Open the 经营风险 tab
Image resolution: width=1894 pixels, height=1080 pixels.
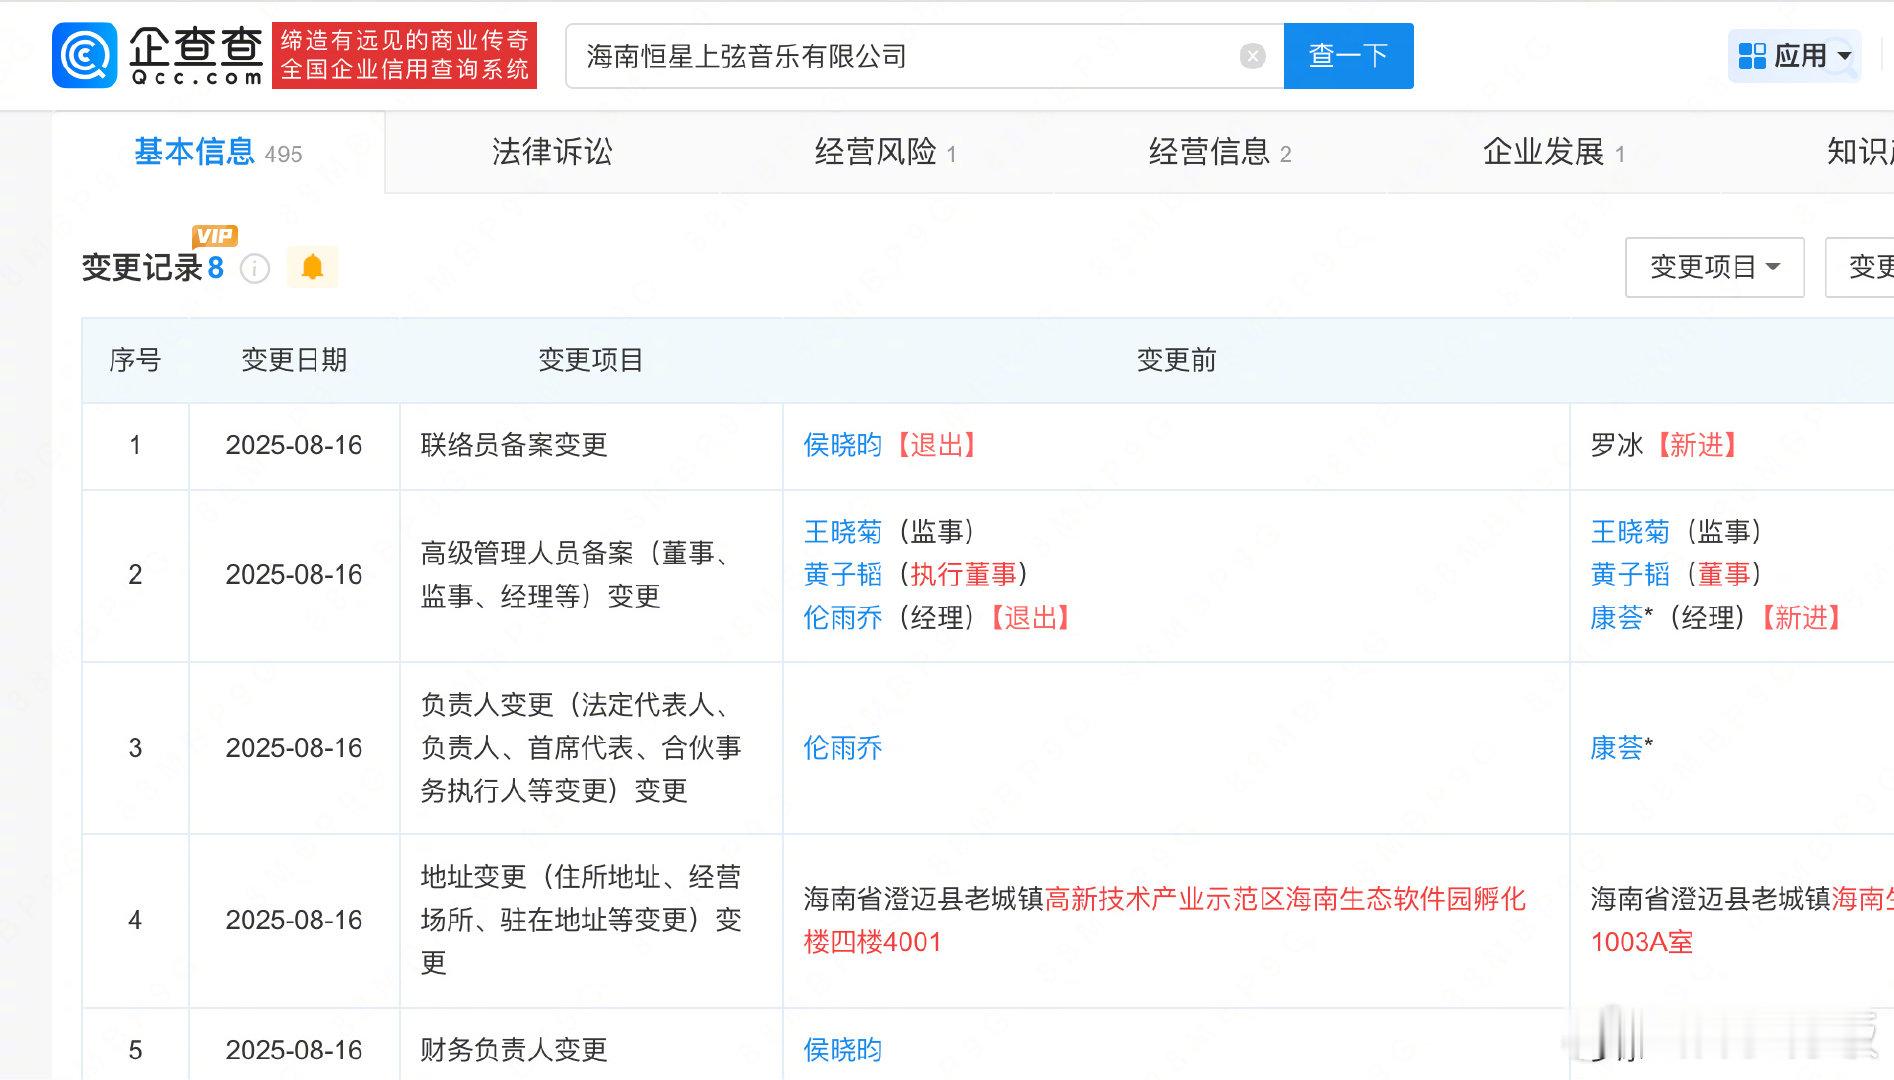point(885,152)
